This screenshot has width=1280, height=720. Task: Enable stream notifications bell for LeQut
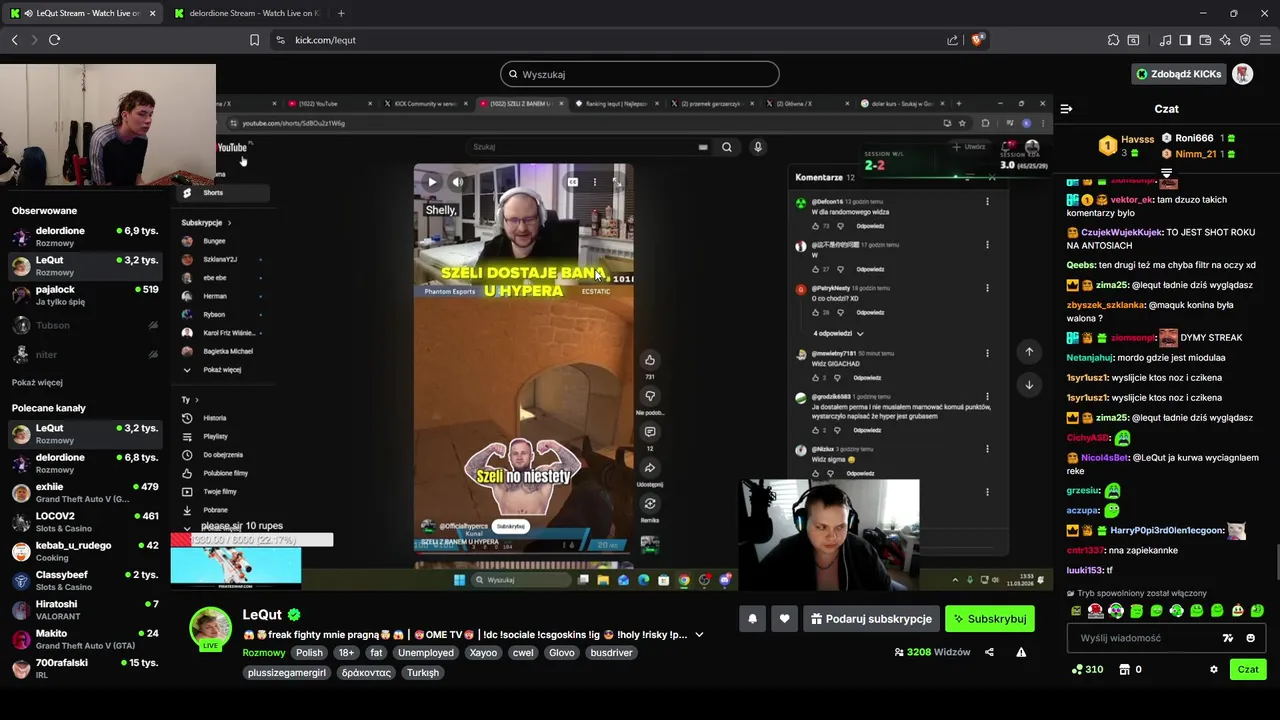pyautogui.click(x=752, y=619)
